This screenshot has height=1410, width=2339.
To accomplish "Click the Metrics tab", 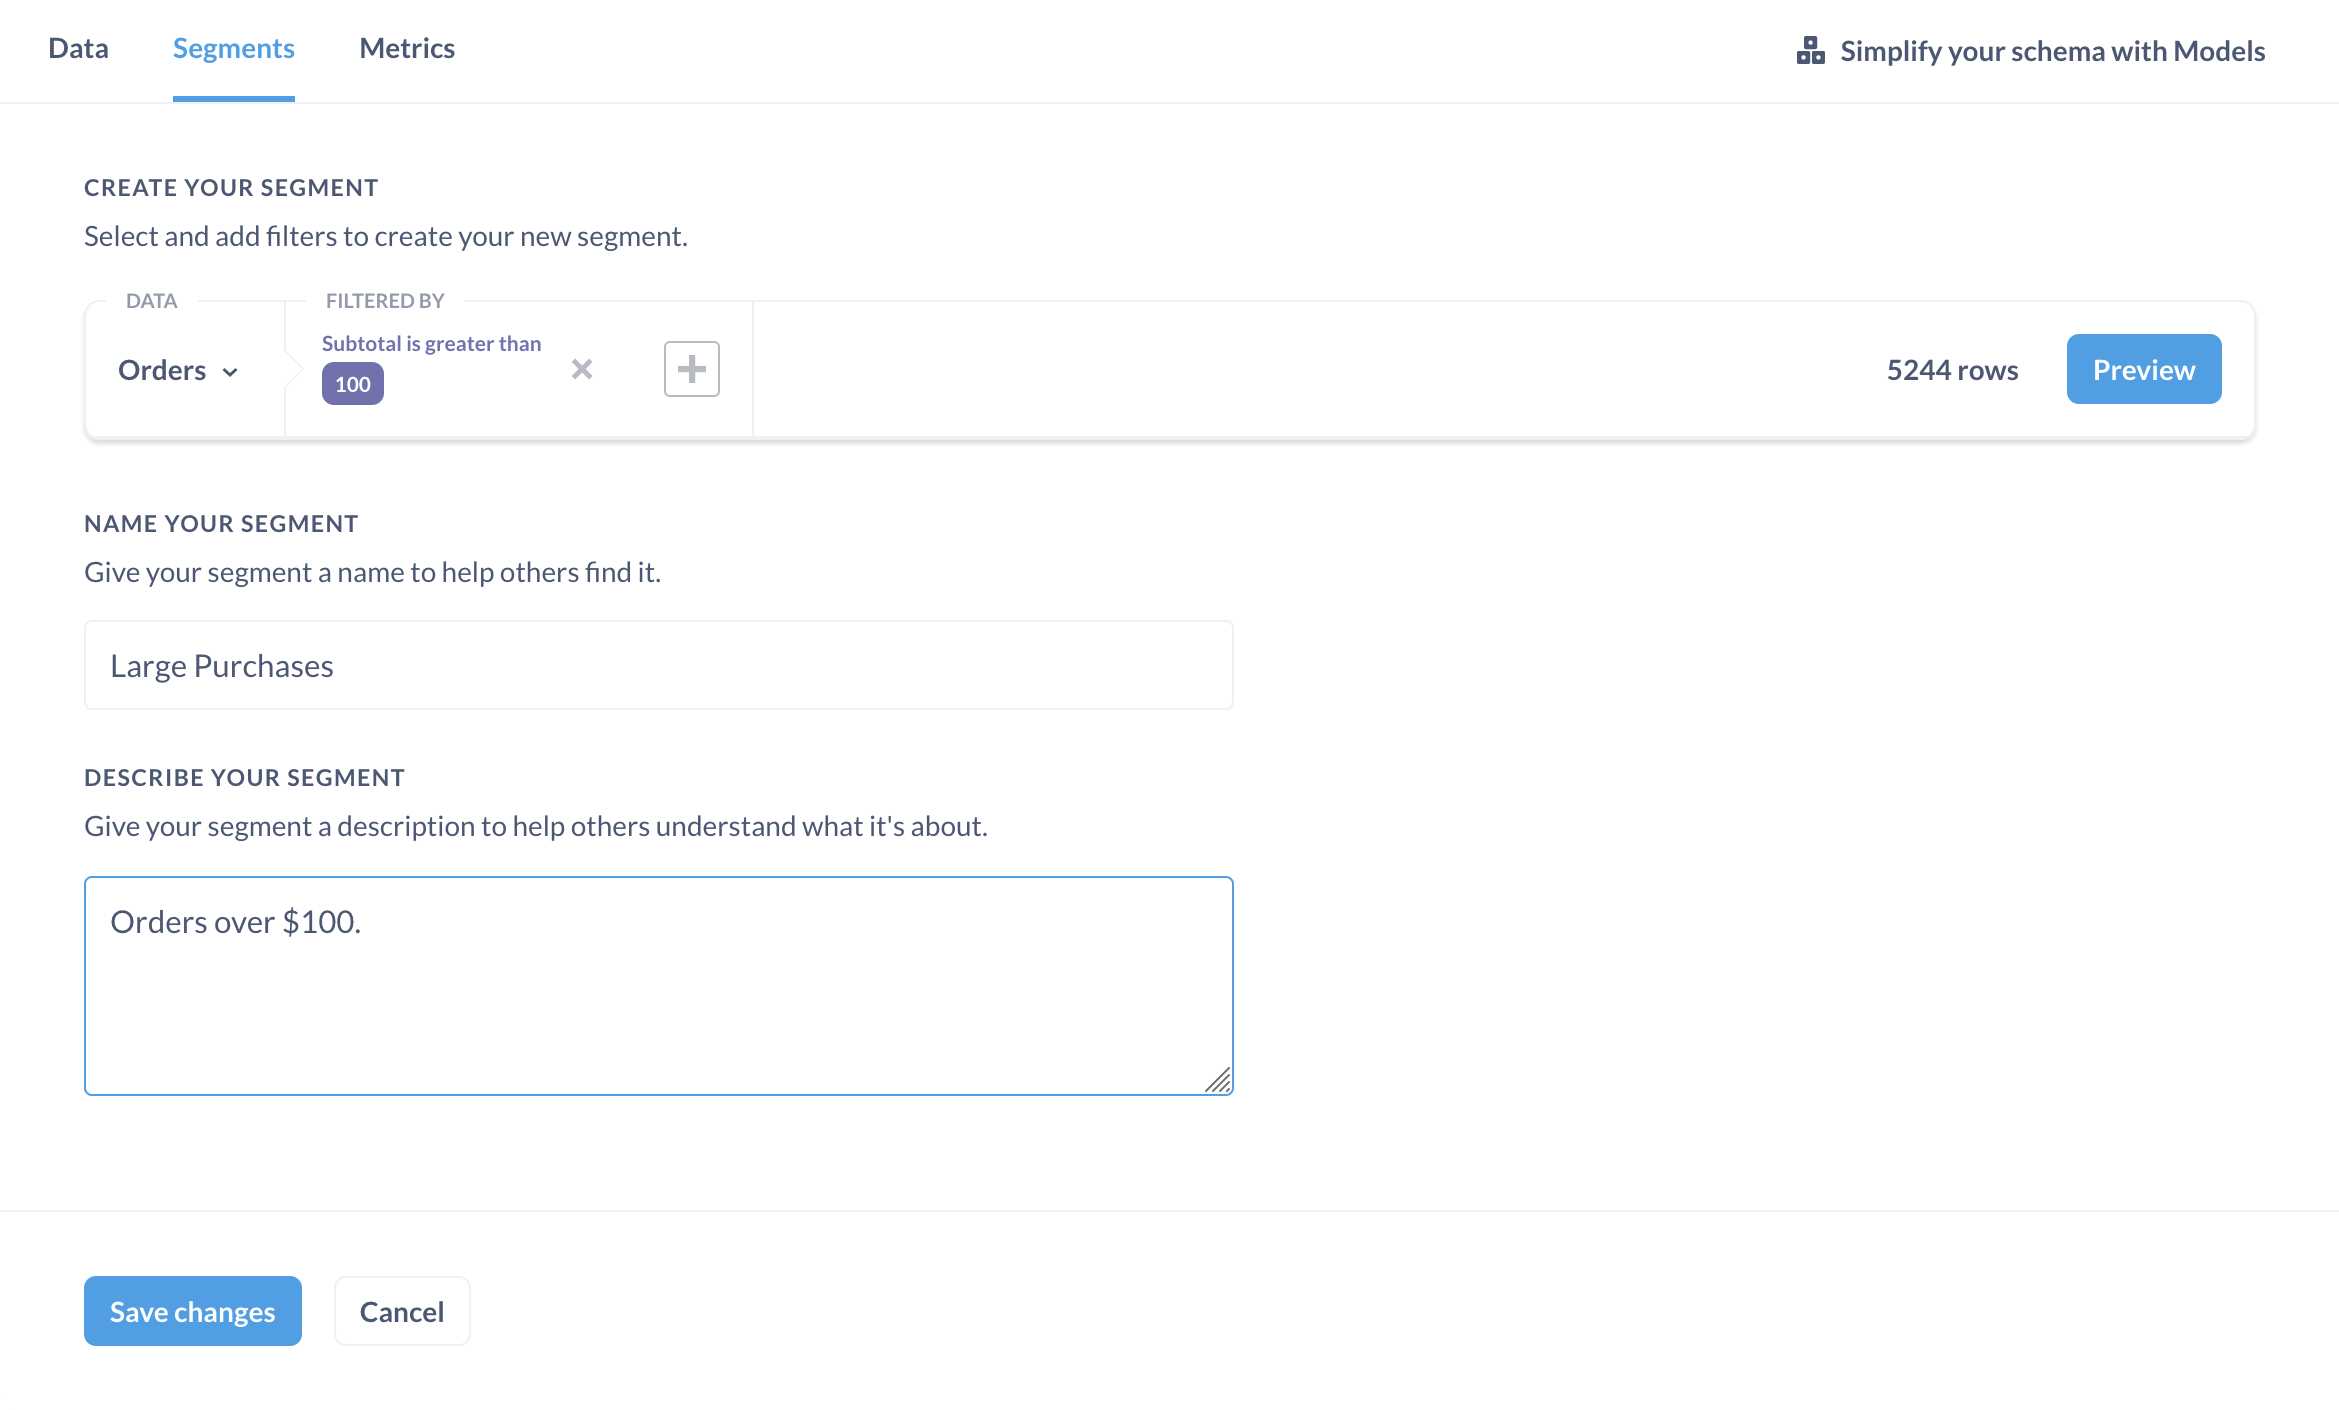I will (408, 47).
